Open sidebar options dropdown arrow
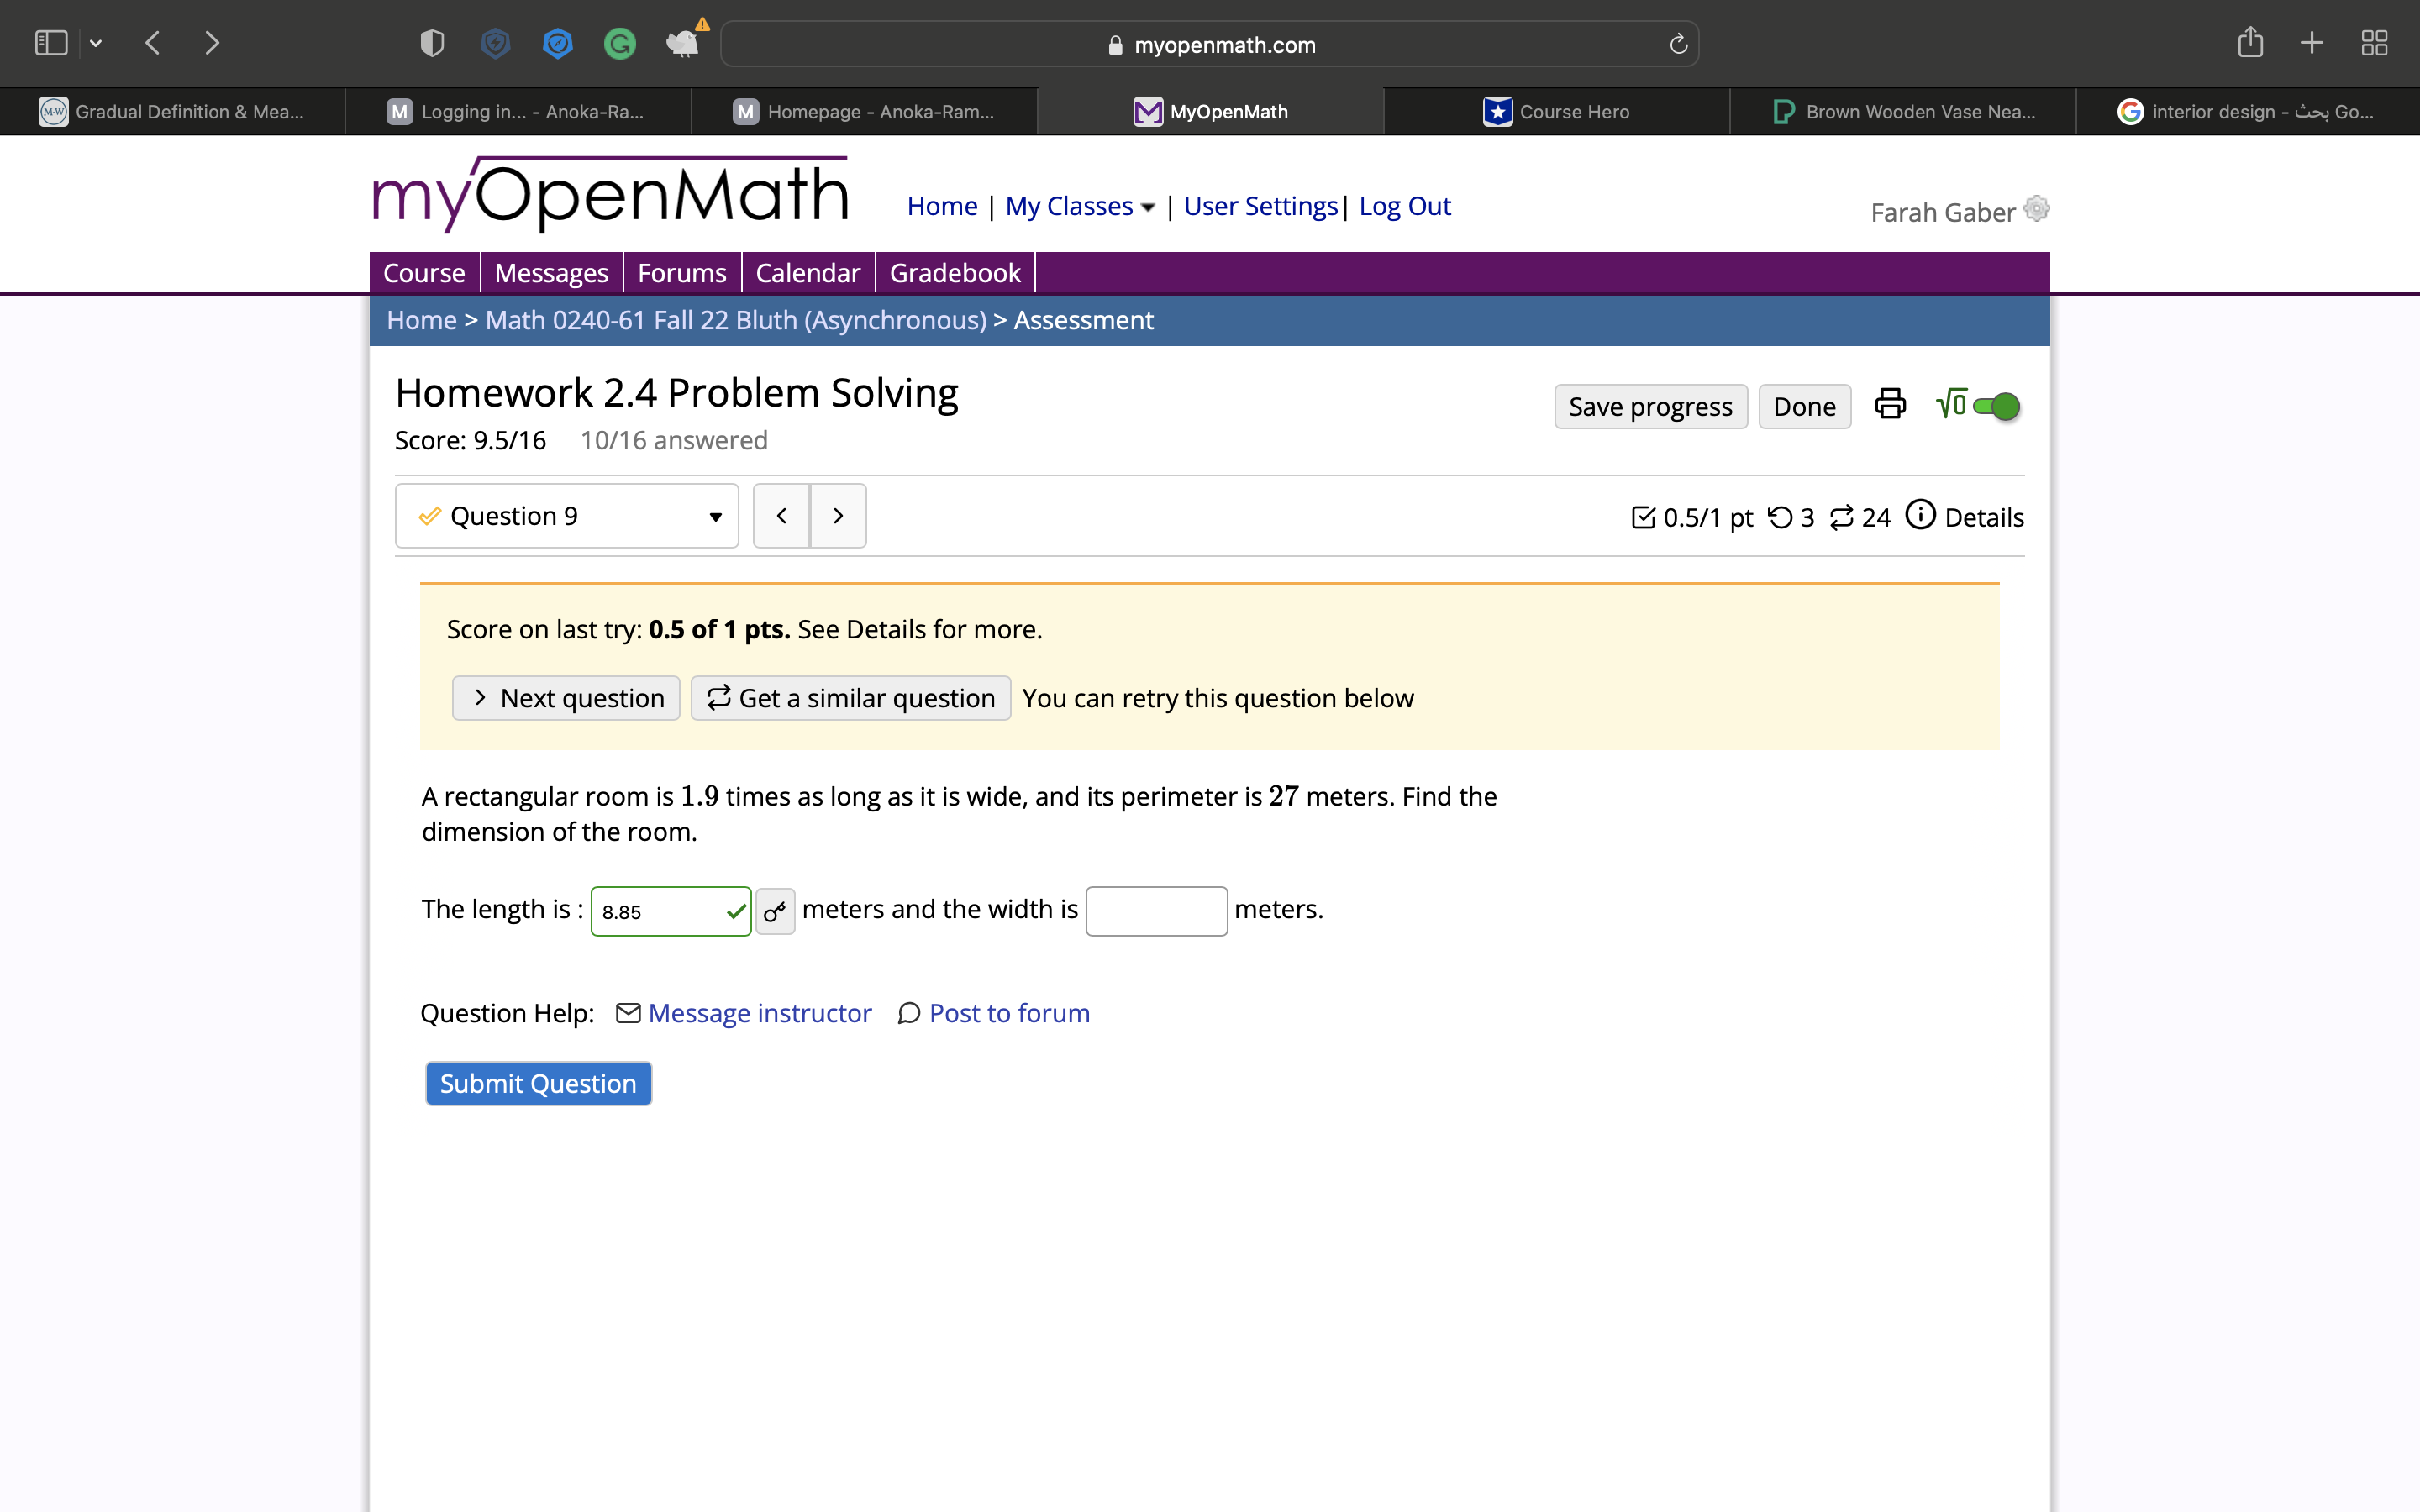2420x1512 pixels. (96, 43)
